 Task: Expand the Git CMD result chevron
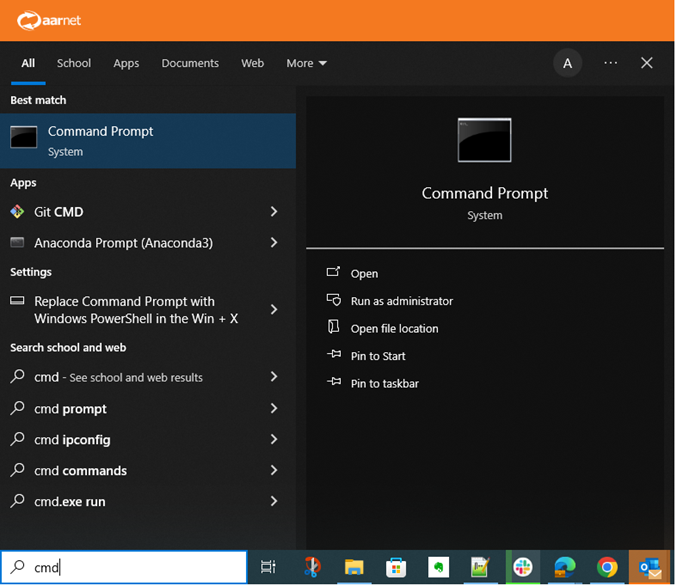coord(274,212)
